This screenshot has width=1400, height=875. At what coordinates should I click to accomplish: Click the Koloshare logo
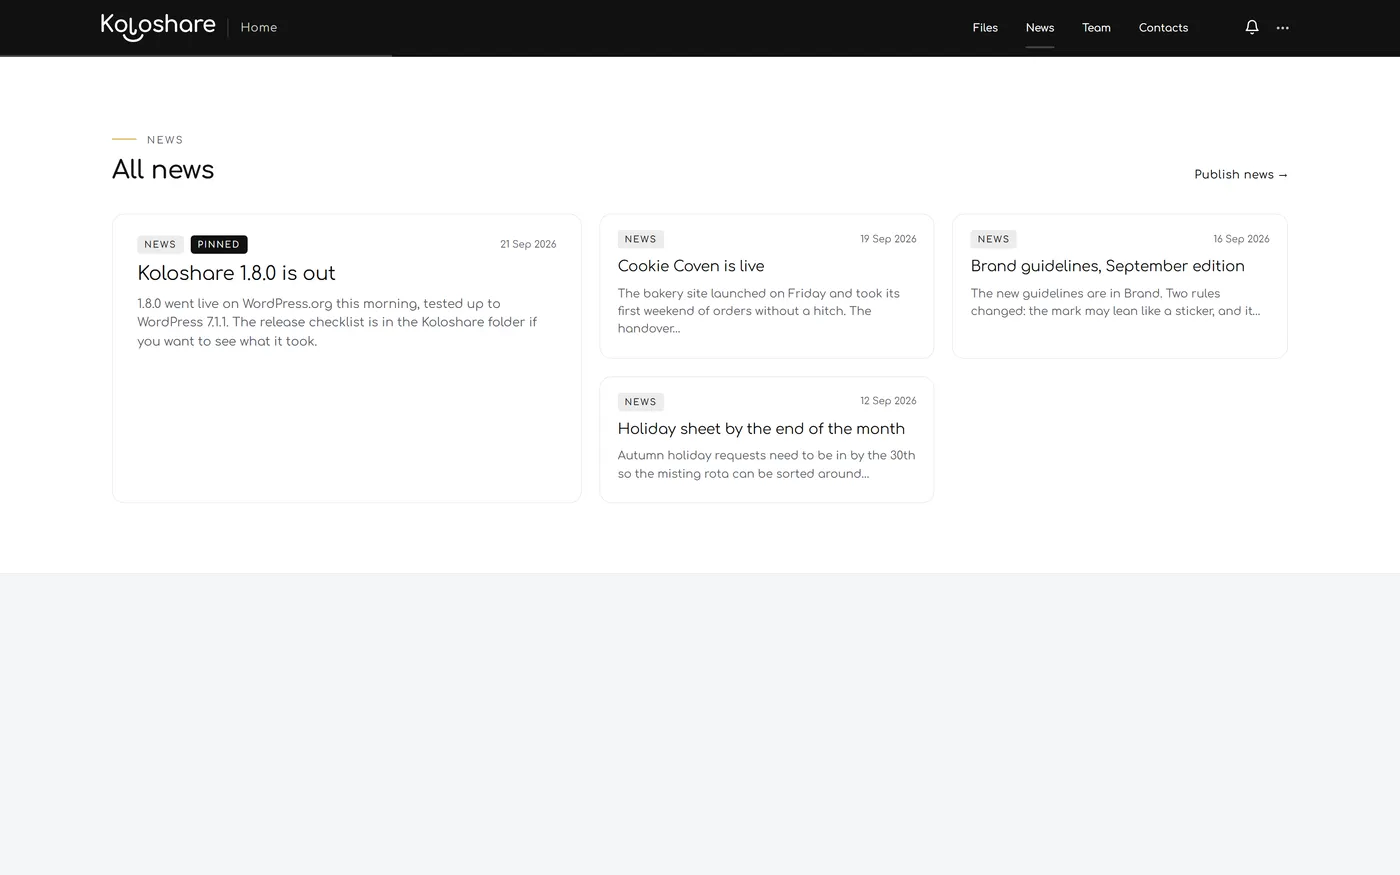pos(158,26)
